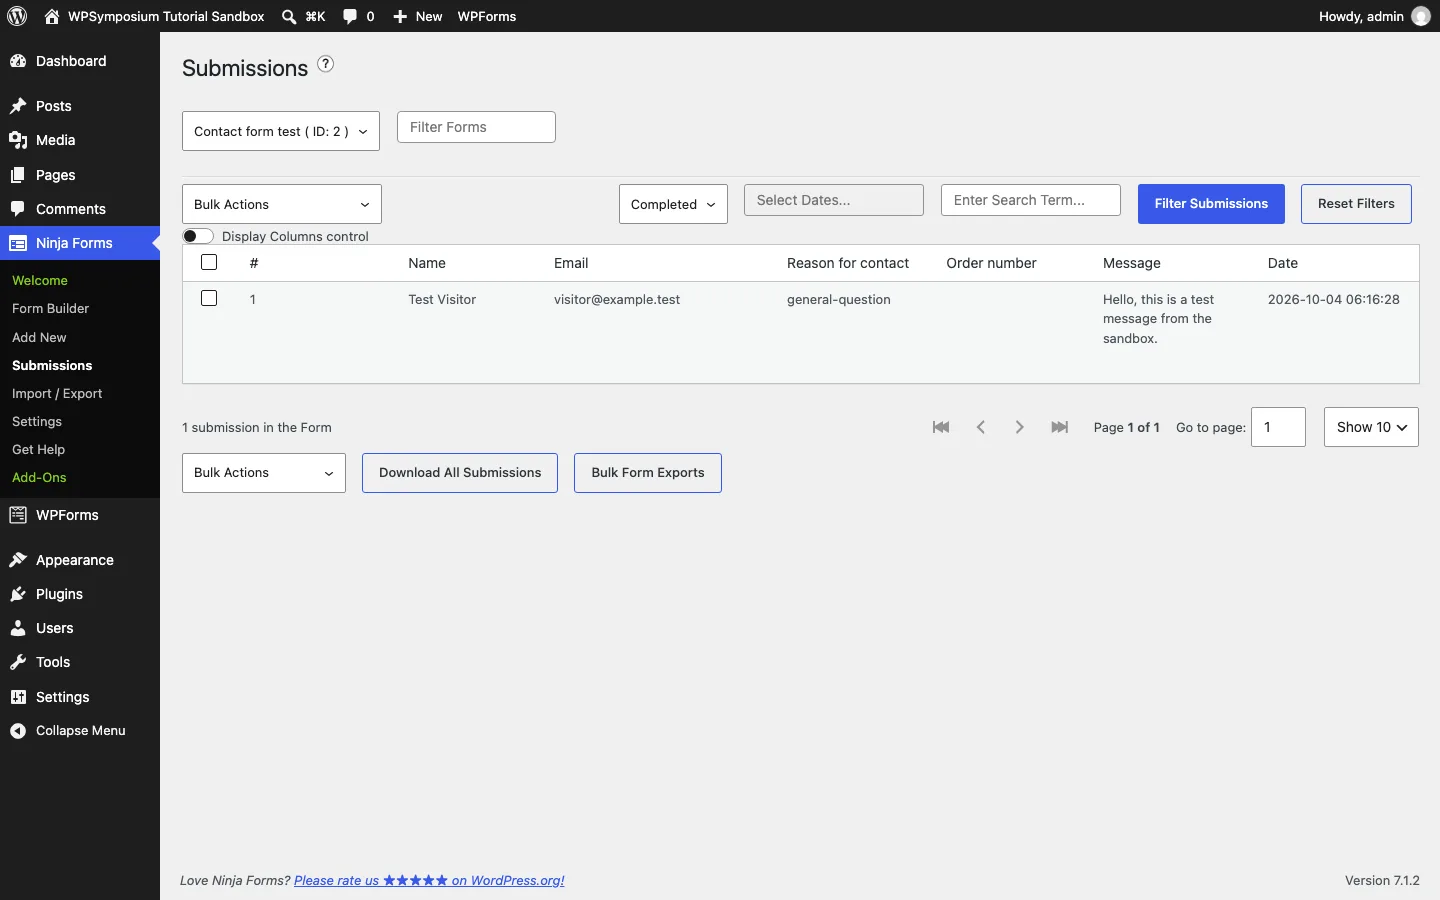1440x900 pixels.
Task: Open Add New under Ninja Forms
Action: coord(39,338)
